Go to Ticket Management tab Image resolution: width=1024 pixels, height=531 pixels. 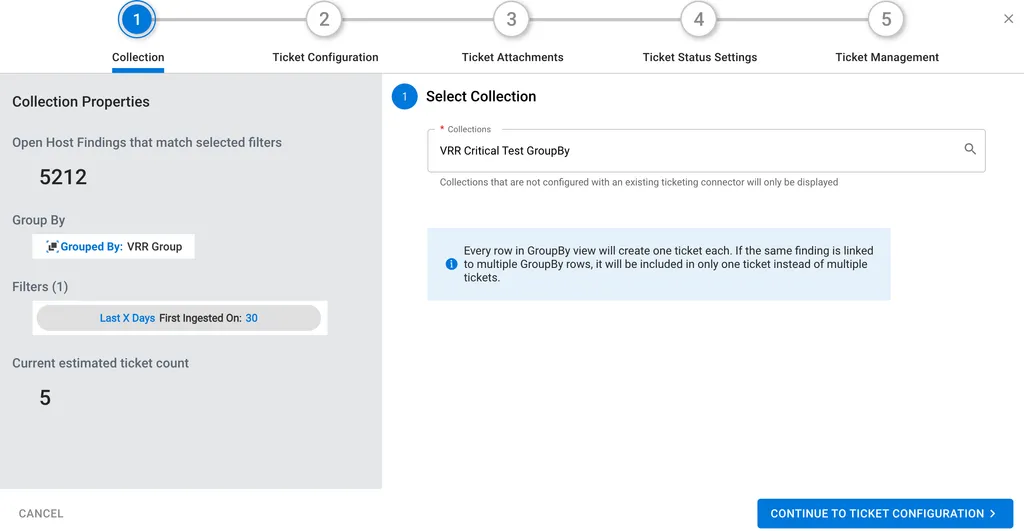click(x=887, y=57)
